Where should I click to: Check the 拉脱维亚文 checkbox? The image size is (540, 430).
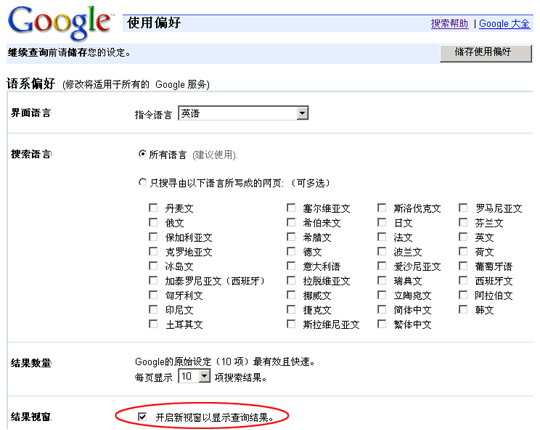[291, 280]
